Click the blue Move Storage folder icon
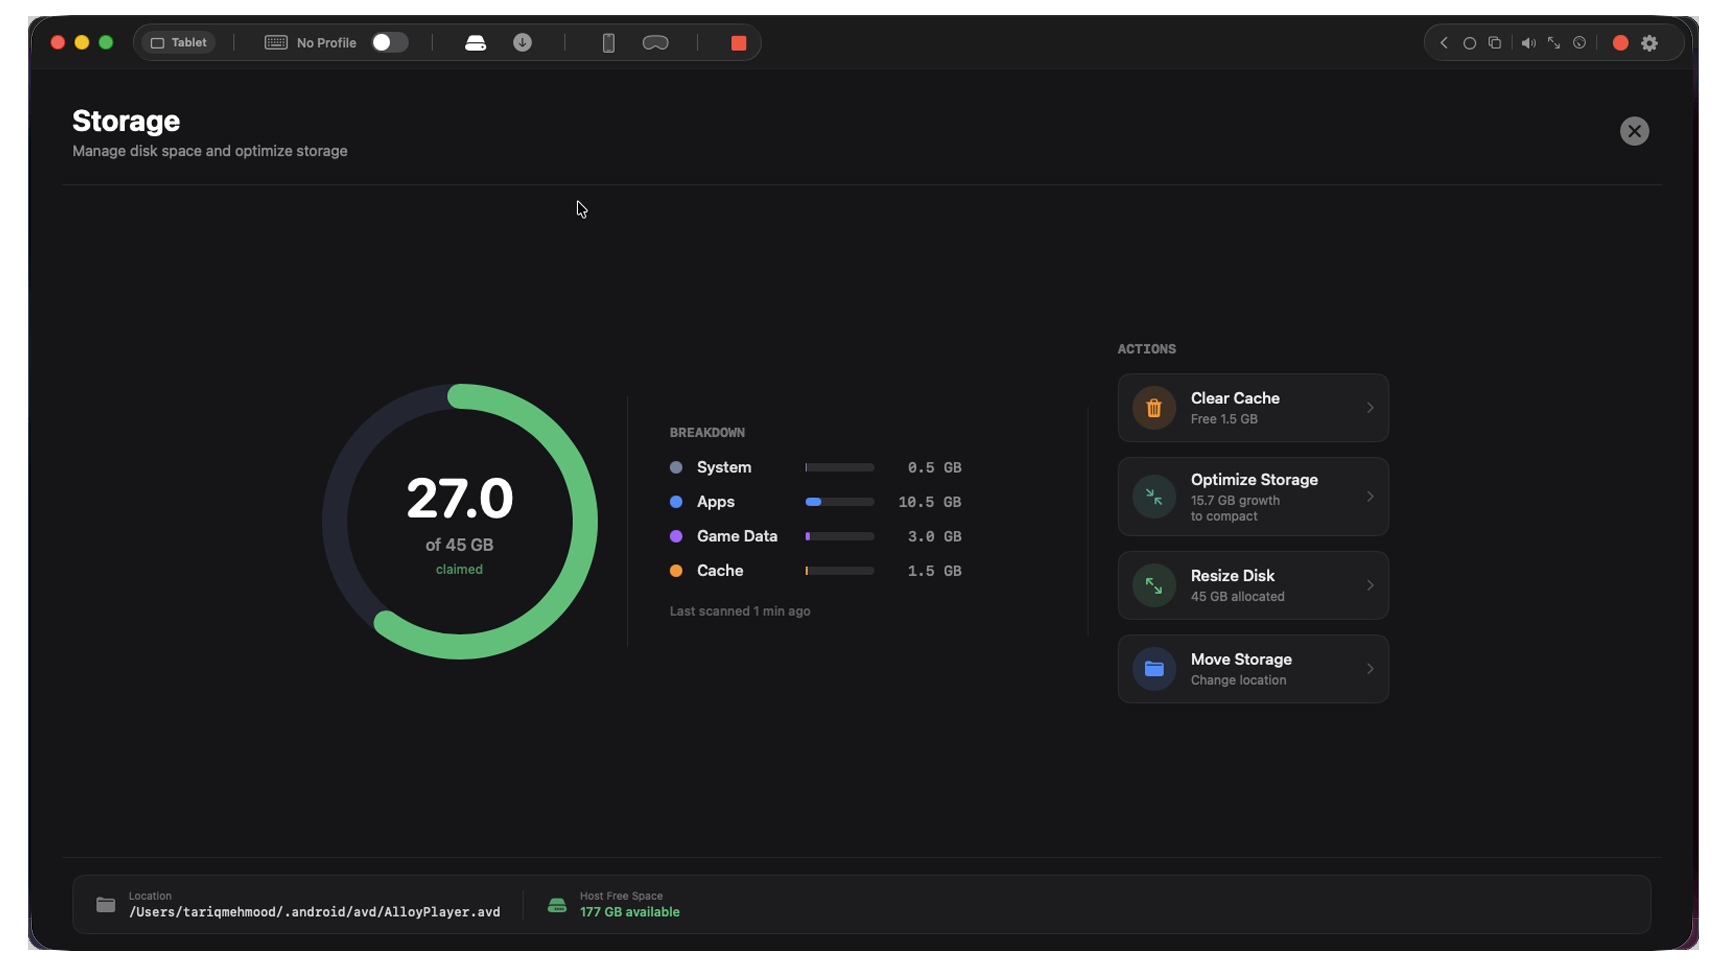This screenshot has width=1727, height=966. [x=1154, y=669]
